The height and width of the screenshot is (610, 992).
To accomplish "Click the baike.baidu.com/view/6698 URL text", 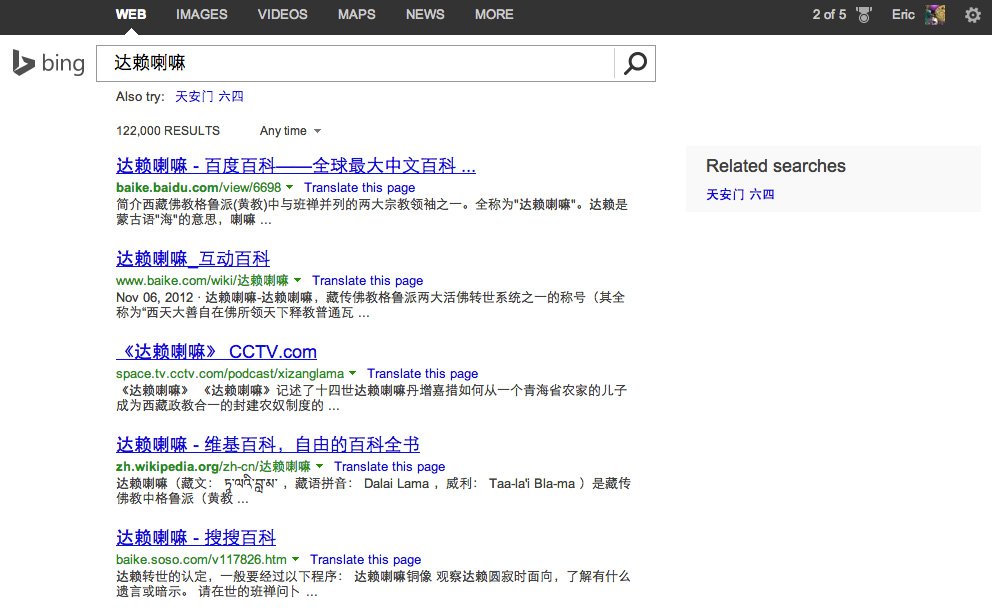I will 199,187.
